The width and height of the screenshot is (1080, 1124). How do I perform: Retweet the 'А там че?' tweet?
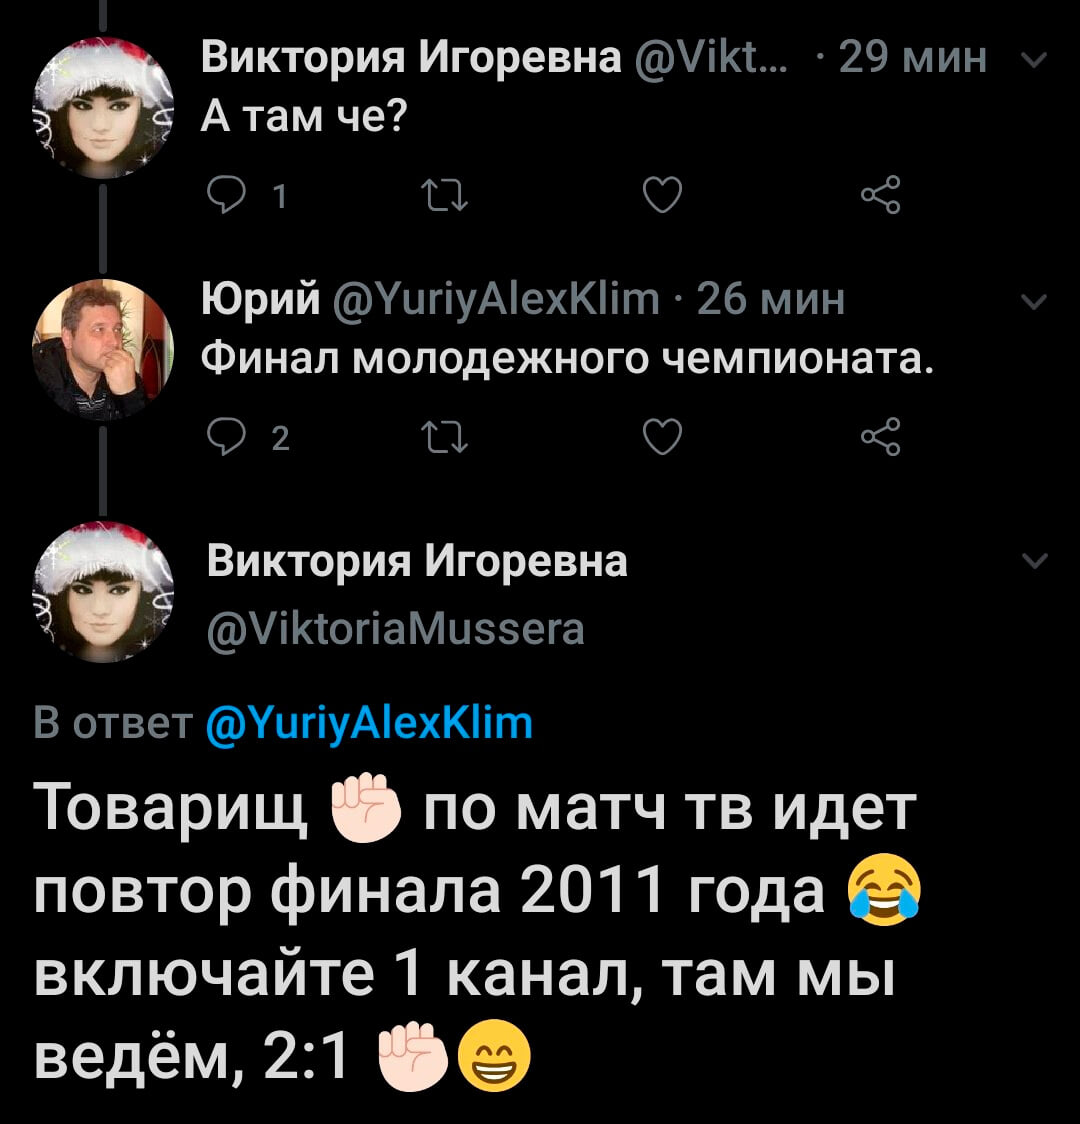click(x=444, y=196)
